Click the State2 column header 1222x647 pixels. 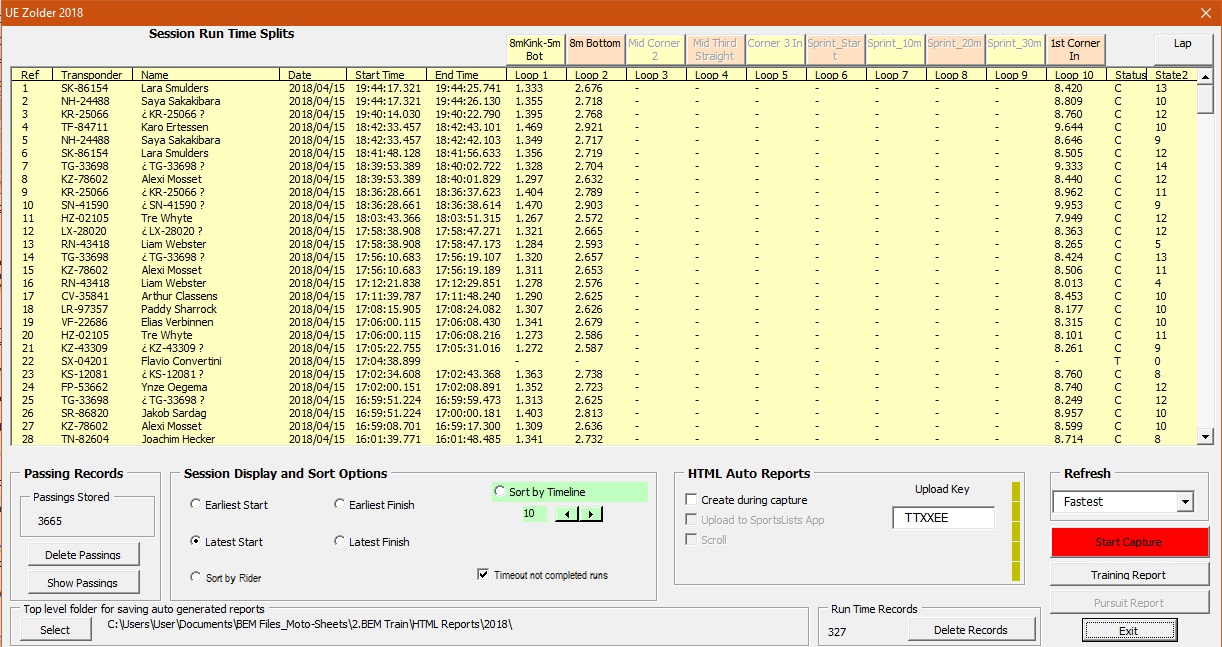(1171, 75)
